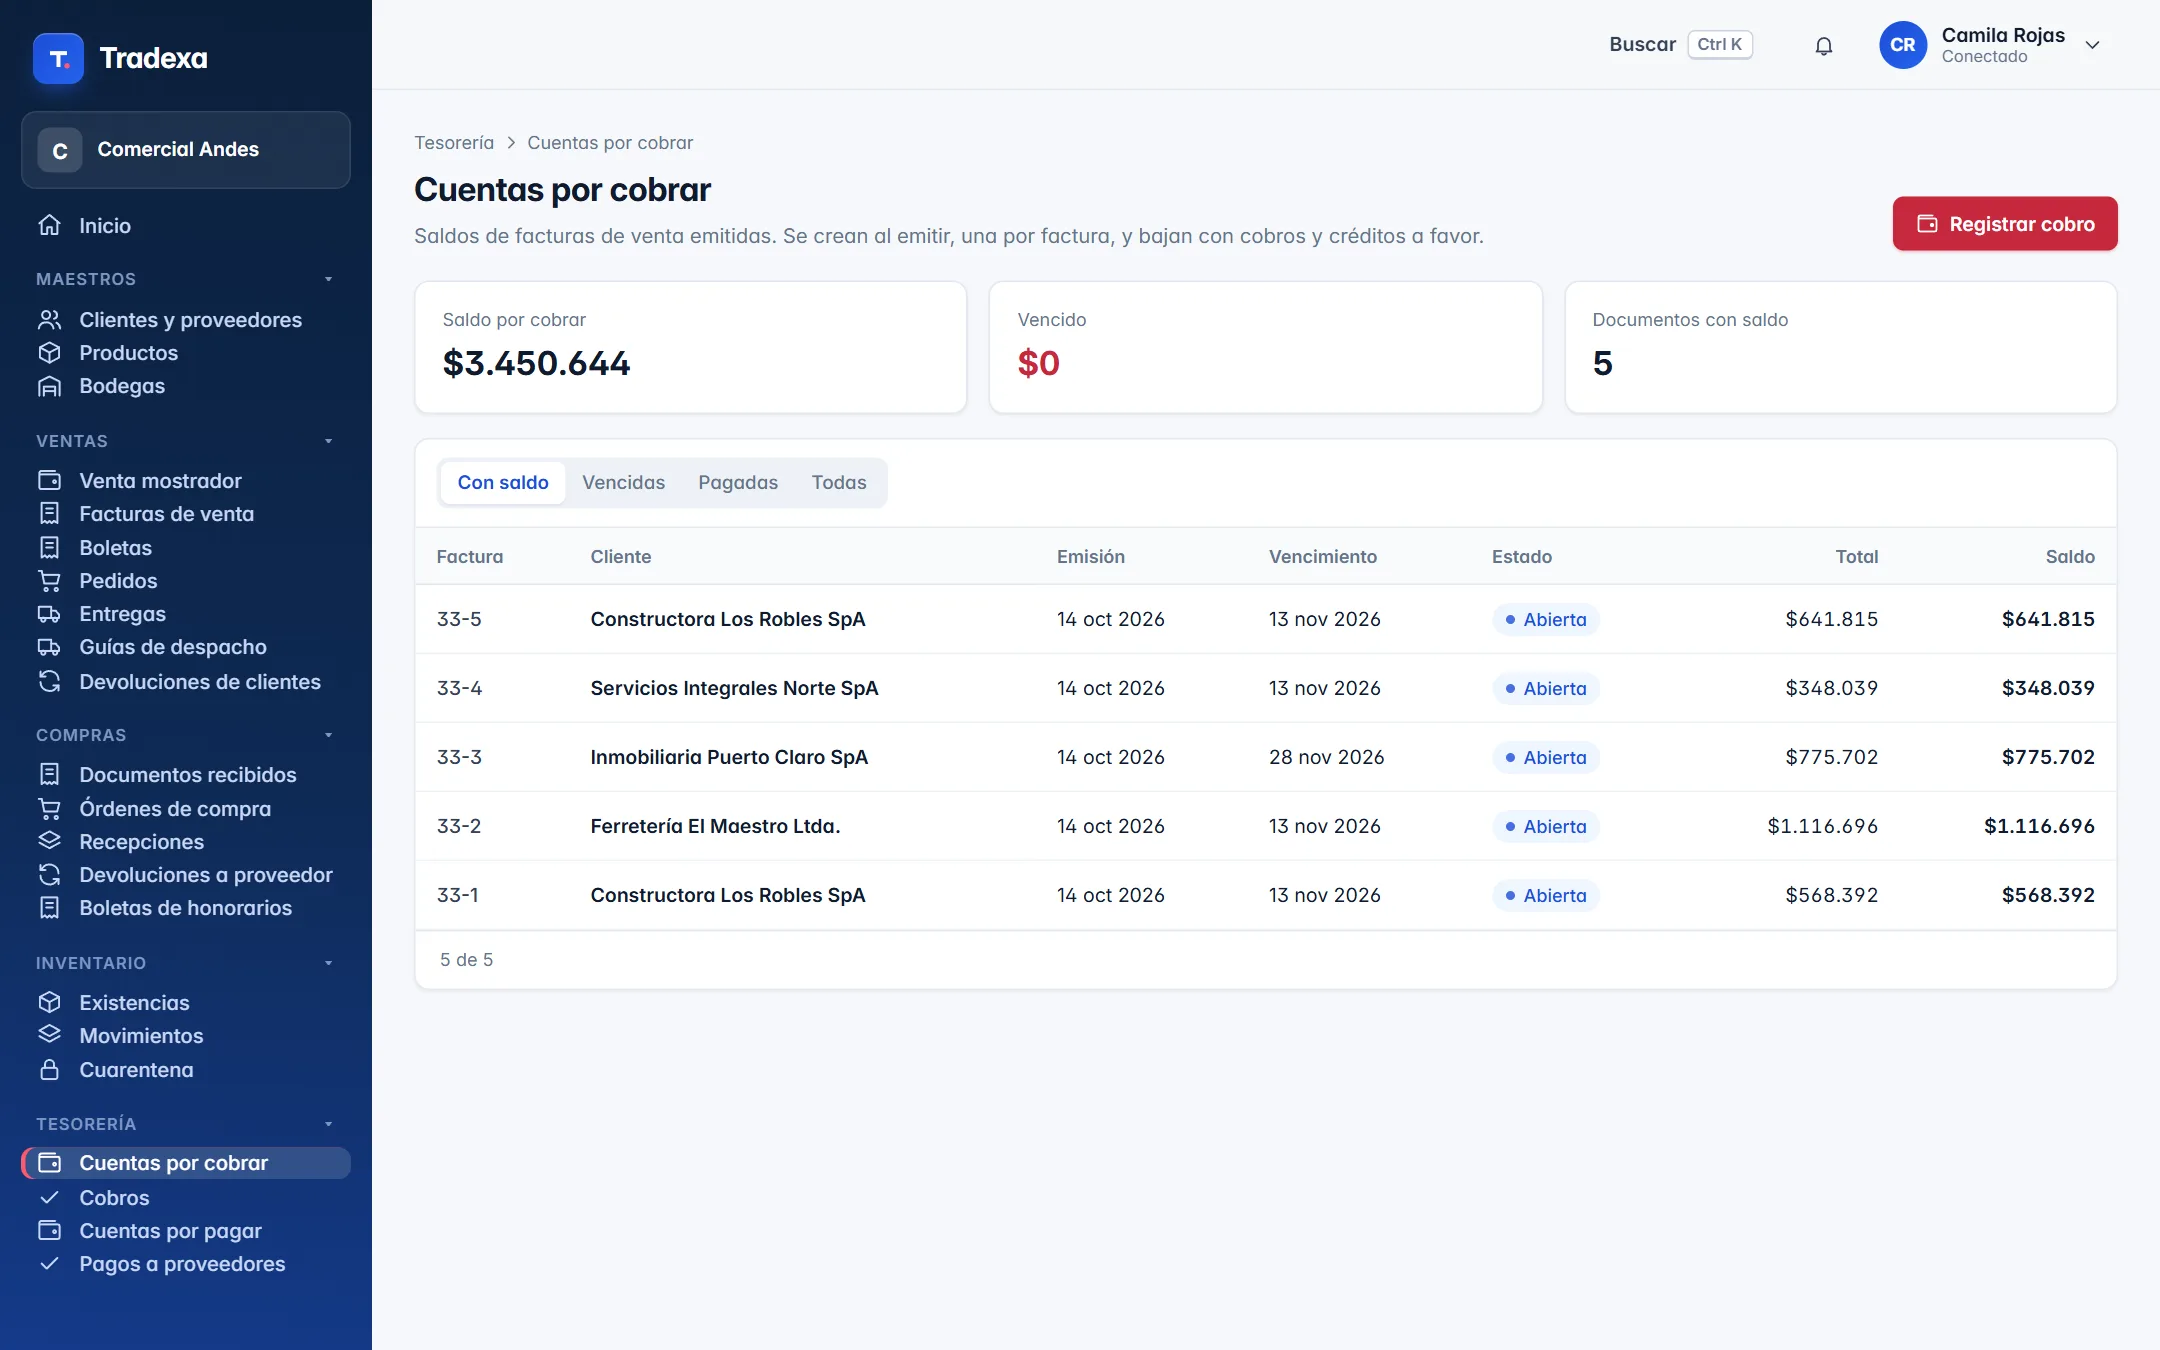Click the Tradexa logo icon
The height and width of the screenshot is (1350, 2160).
58,58
